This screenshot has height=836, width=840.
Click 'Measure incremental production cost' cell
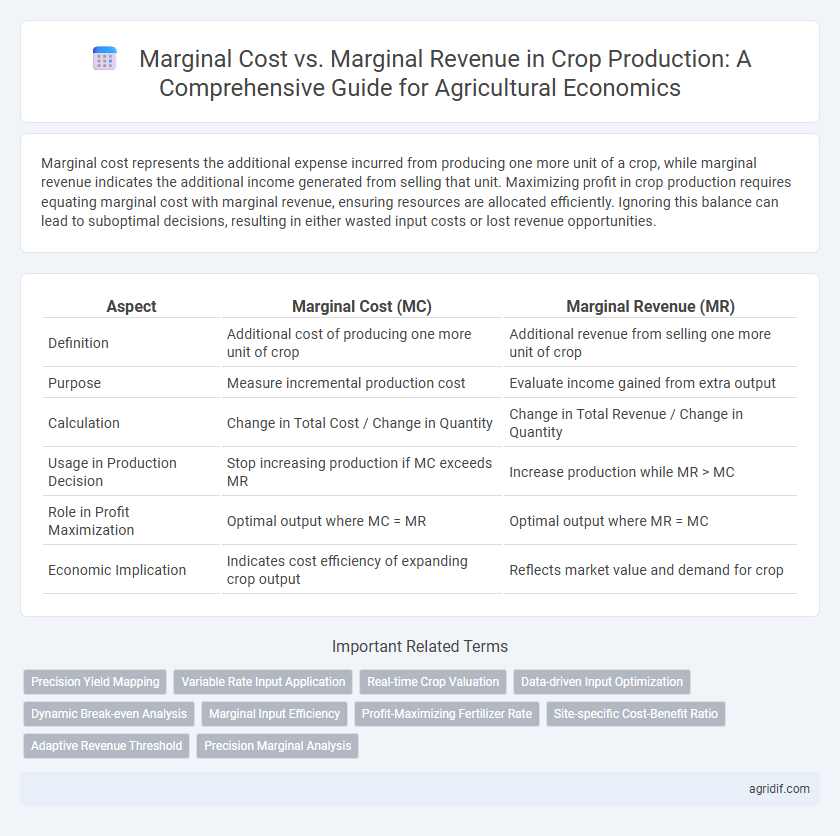pos(362,383)
